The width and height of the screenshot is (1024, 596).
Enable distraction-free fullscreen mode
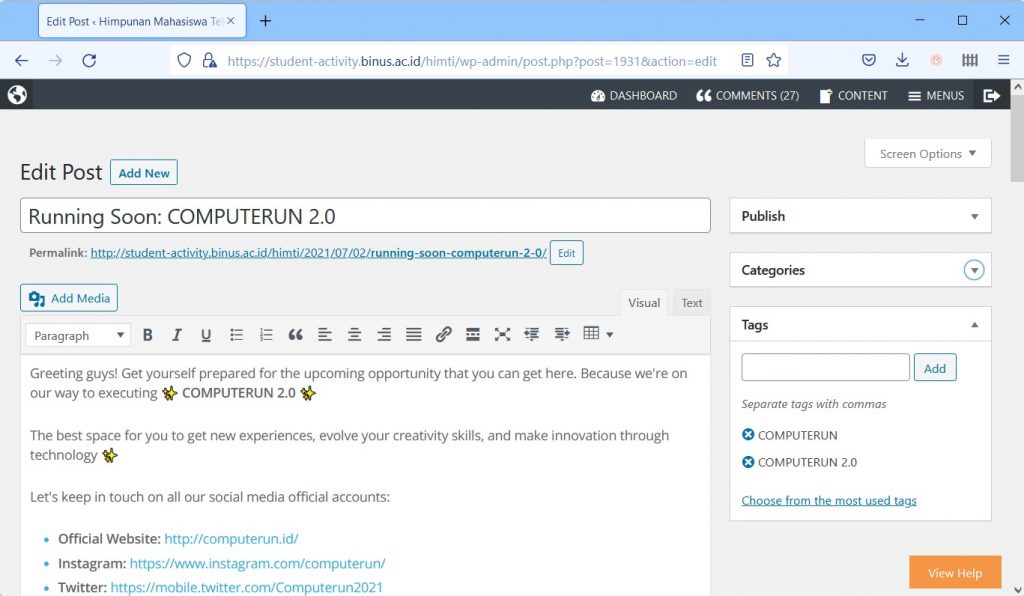coord(502,335)
